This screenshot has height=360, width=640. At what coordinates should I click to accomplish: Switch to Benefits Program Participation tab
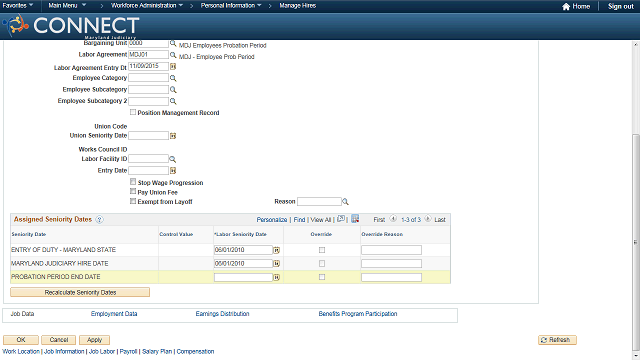(358, 314)
